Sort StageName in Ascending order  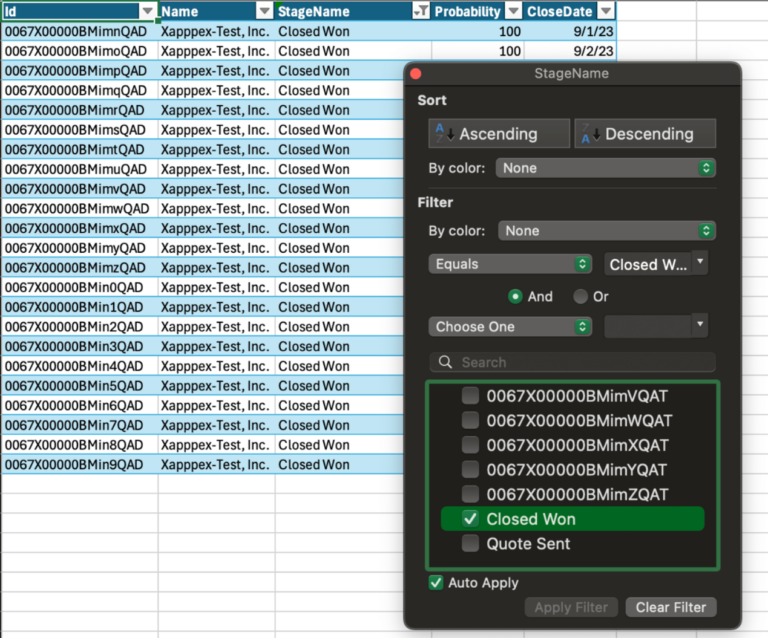click(x=499, y=134)
